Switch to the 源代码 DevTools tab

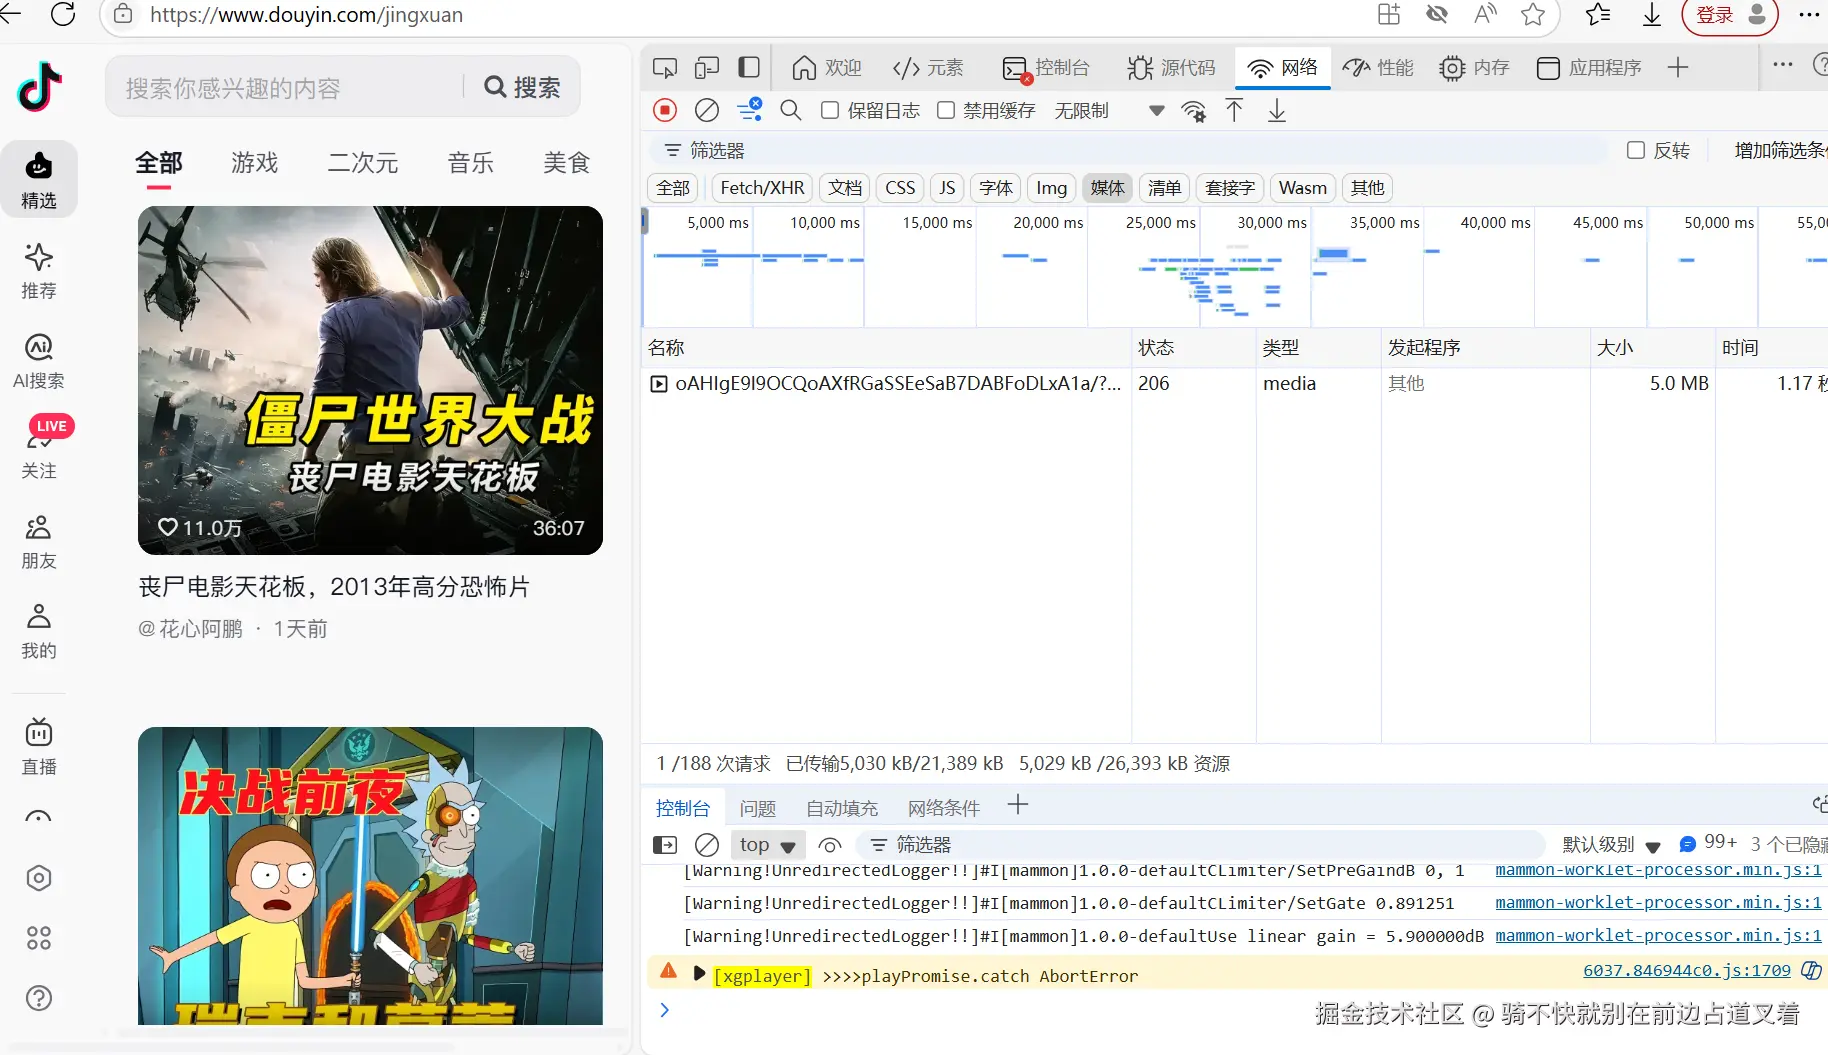1171,68
